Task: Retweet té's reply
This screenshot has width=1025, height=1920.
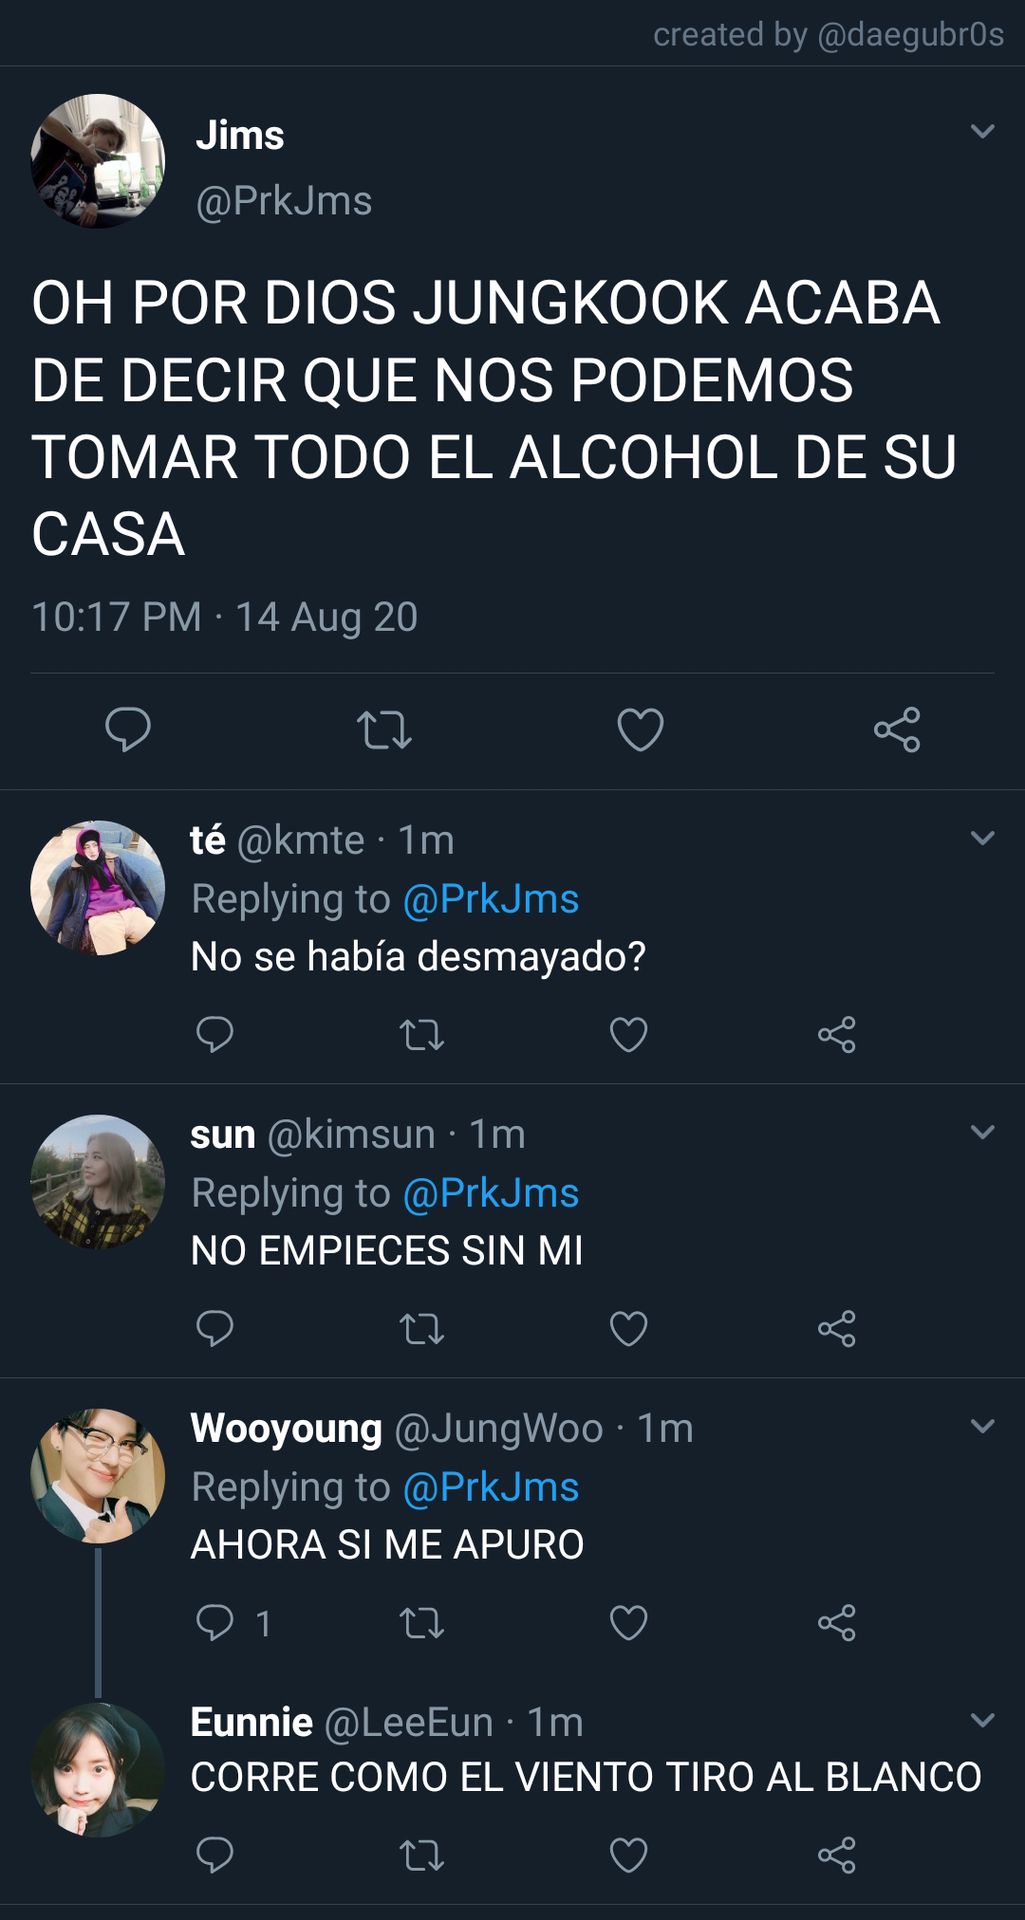Action: [x=421, y=1034]
